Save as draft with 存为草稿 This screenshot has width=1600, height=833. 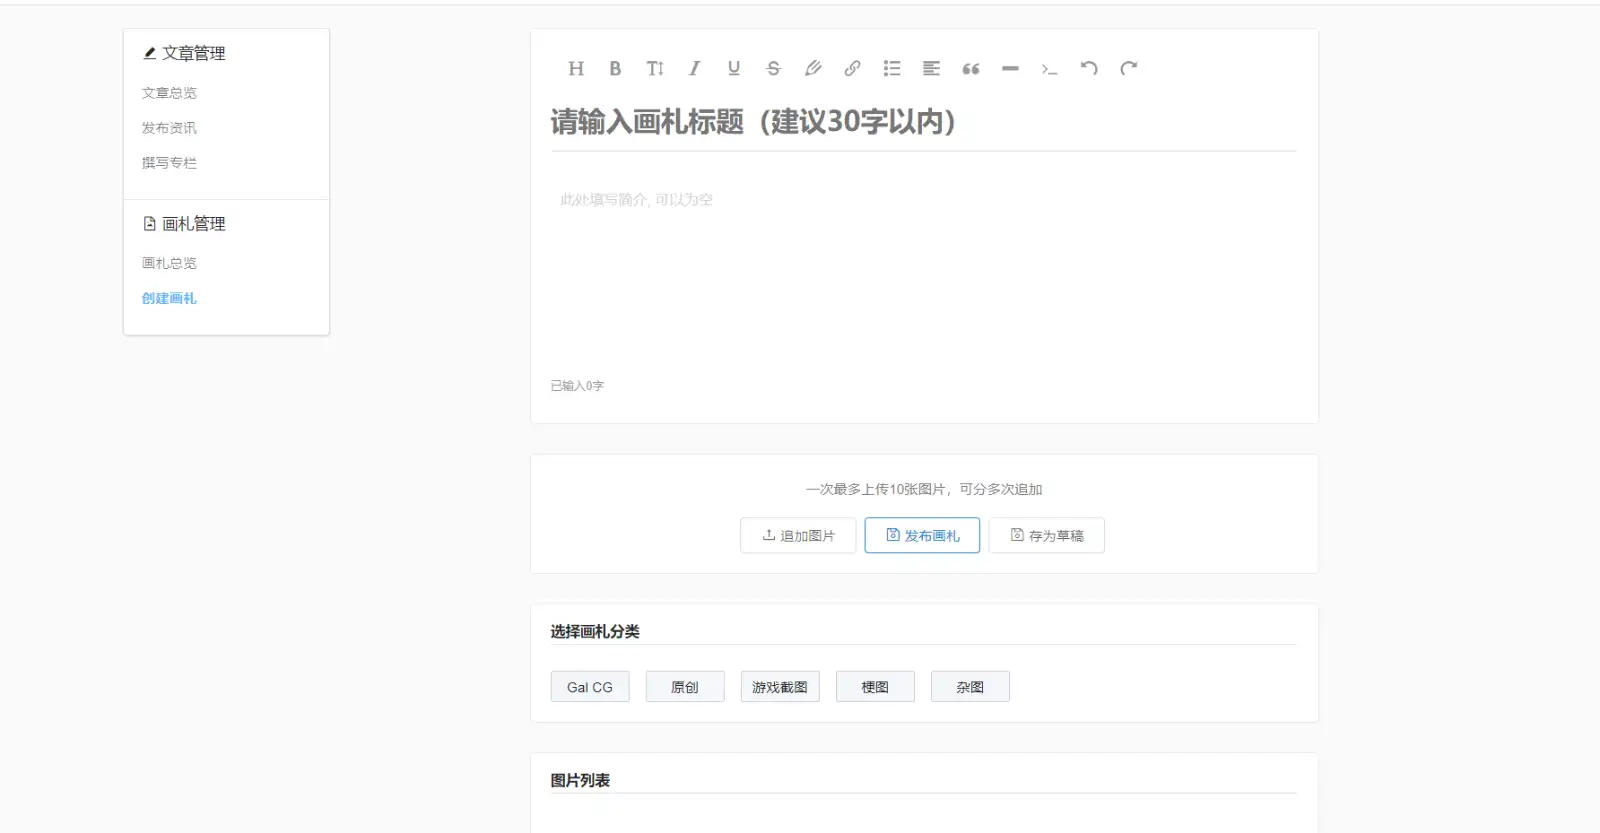pyautogui.click(x=1046, y=536)
